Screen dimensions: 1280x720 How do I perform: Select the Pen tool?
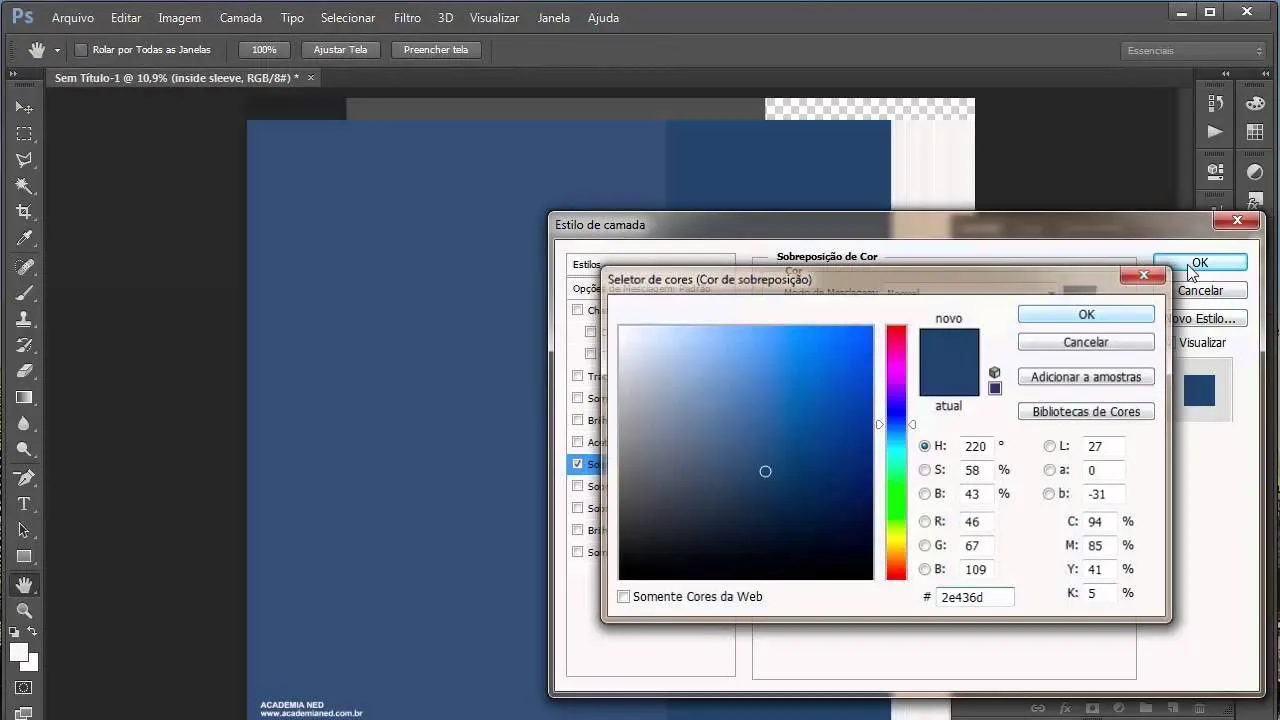pos(24,478)
